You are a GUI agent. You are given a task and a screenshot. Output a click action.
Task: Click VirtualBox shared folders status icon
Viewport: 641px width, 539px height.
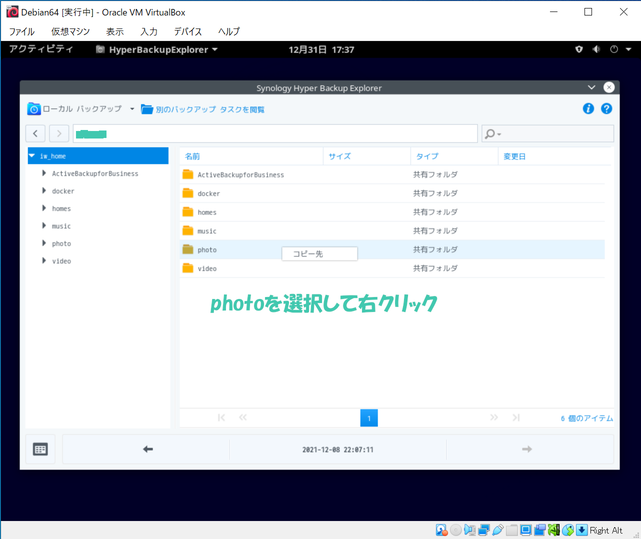[x=512, y=530]
